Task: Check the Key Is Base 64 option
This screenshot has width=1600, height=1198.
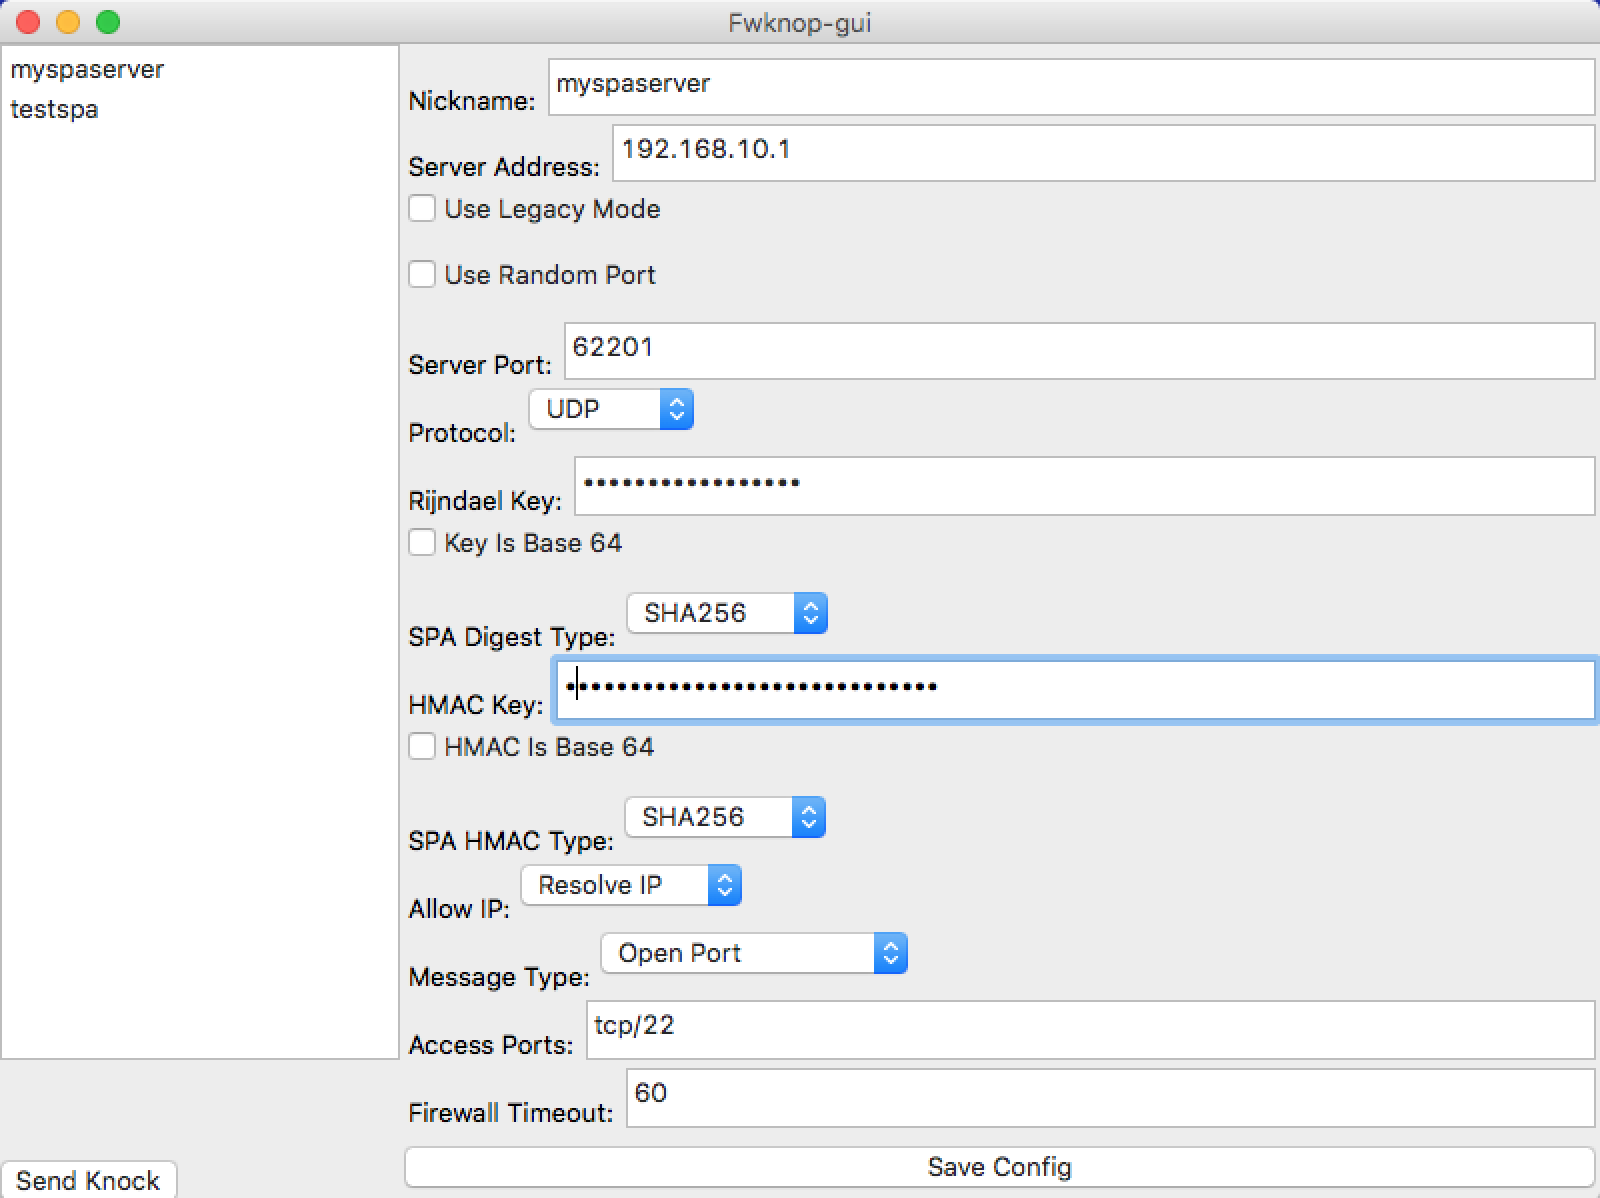Action: point(422,543)
